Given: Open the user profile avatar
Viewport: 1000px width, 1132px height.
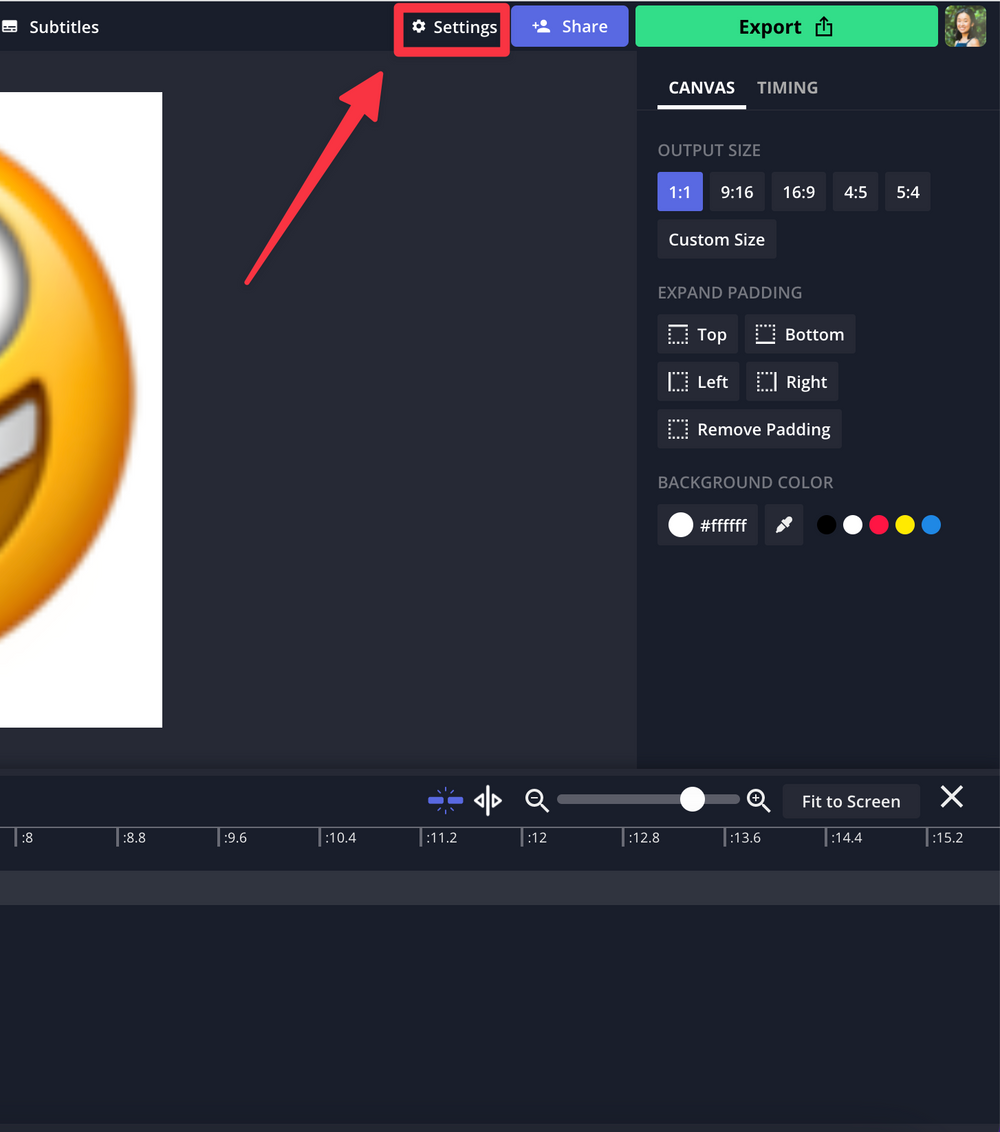Looking at the screenshot, I should tap(965, 27).
